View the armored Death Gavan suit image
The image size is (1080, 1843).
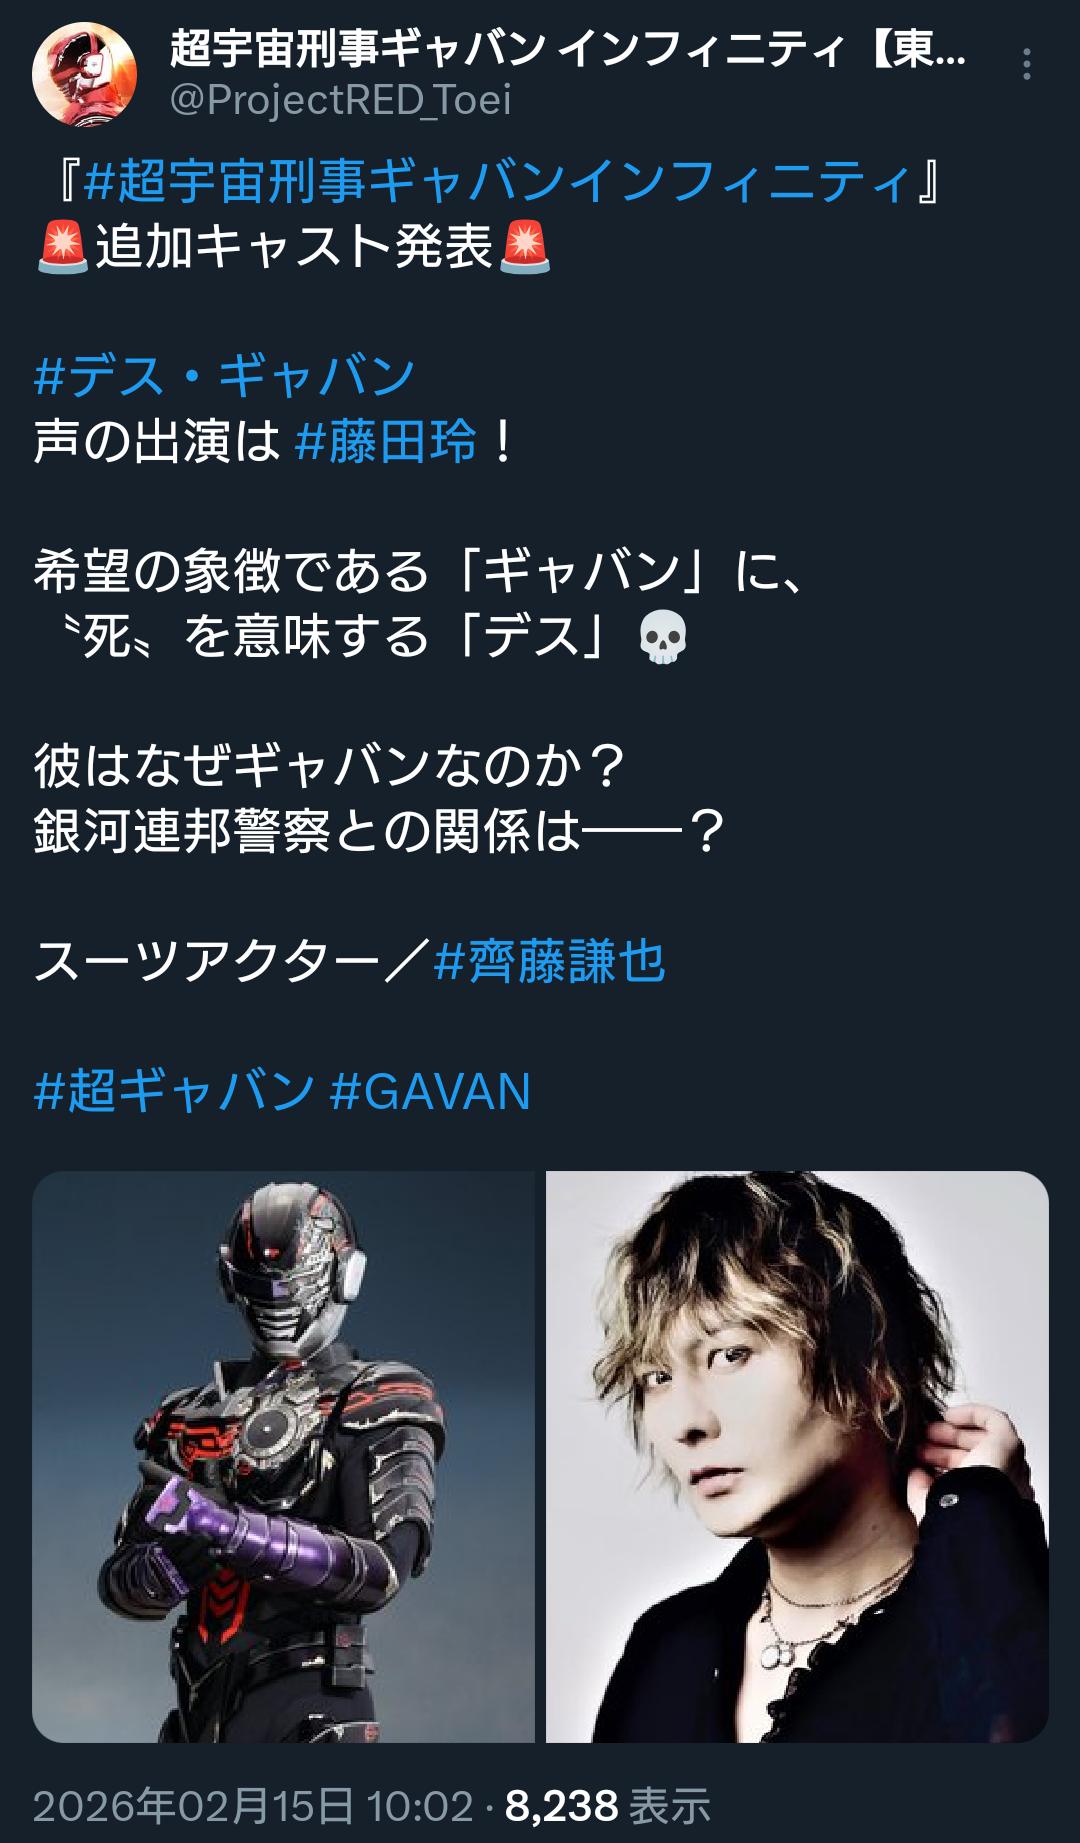pos(283,1457)
